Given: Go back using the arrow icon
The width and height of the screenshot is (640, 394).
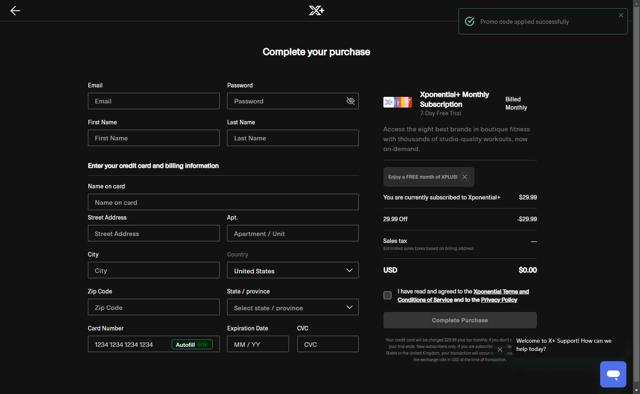Looking at the screenshot, I should pyautogui.click(x=15, y=11).
